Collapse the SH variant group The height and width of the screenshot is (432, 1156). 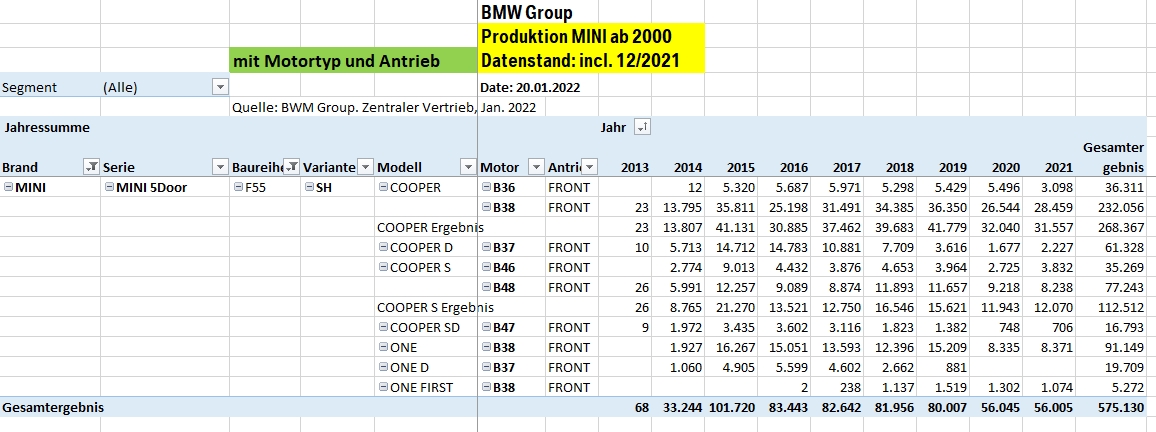(309, 187)
